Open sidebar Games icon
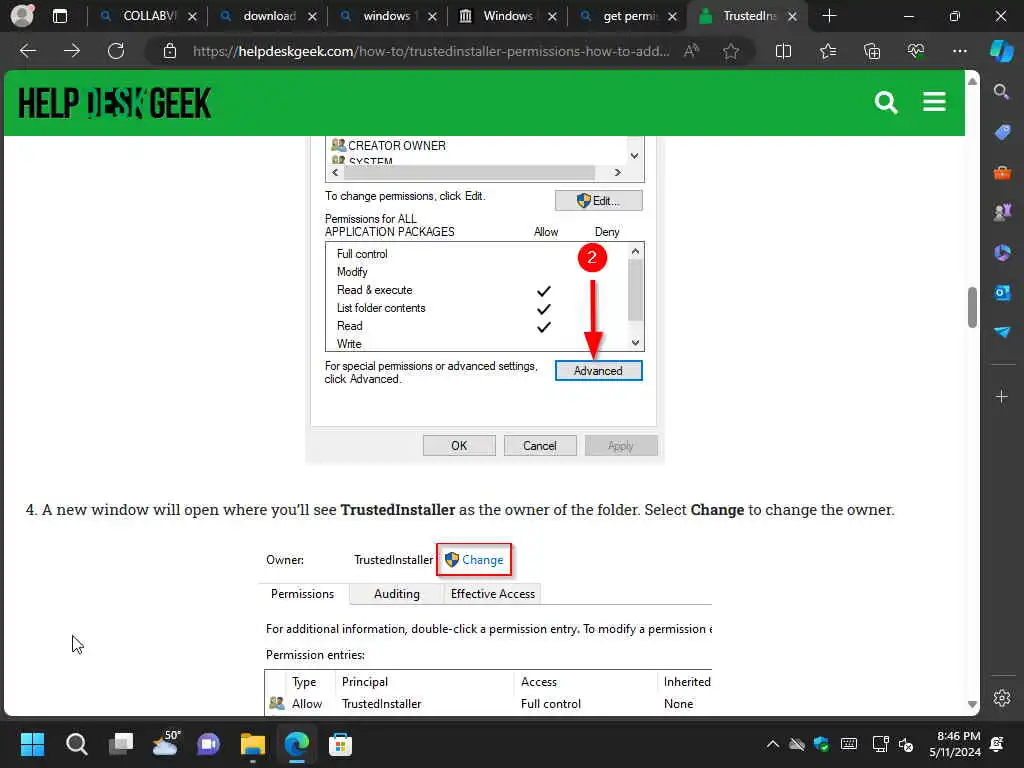Screen dimensions: 1024x768 1002,212
